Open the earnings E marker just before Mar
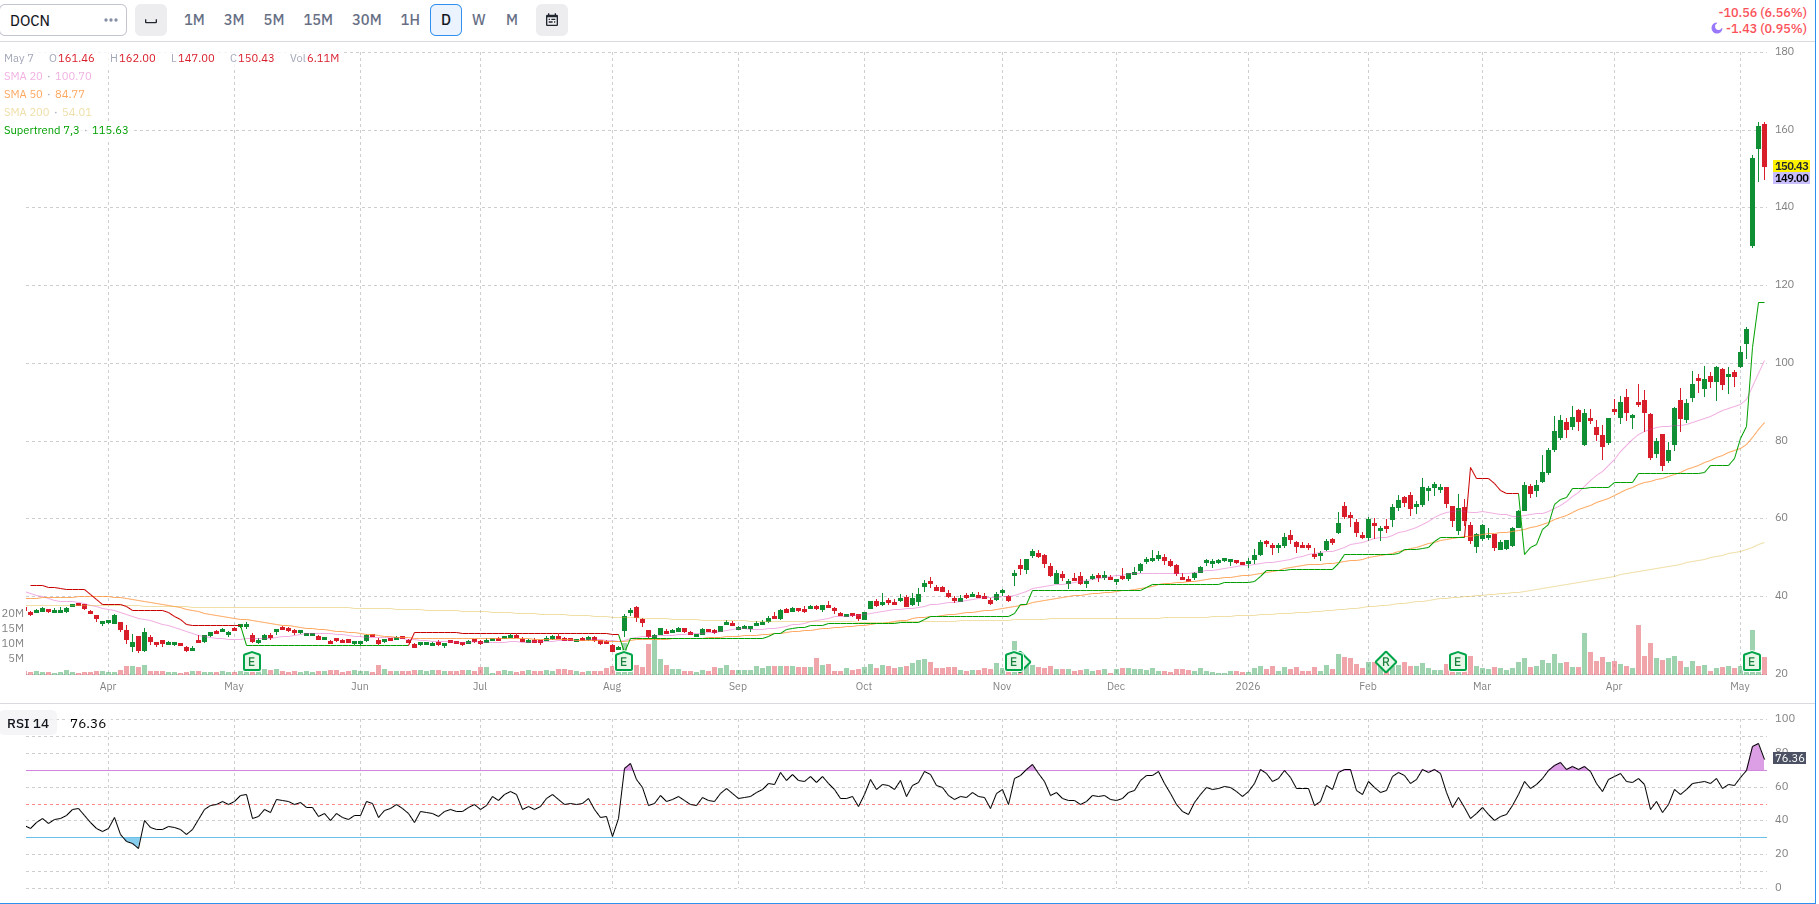Screen dimensions: 1819x904 click(1458, 661)
